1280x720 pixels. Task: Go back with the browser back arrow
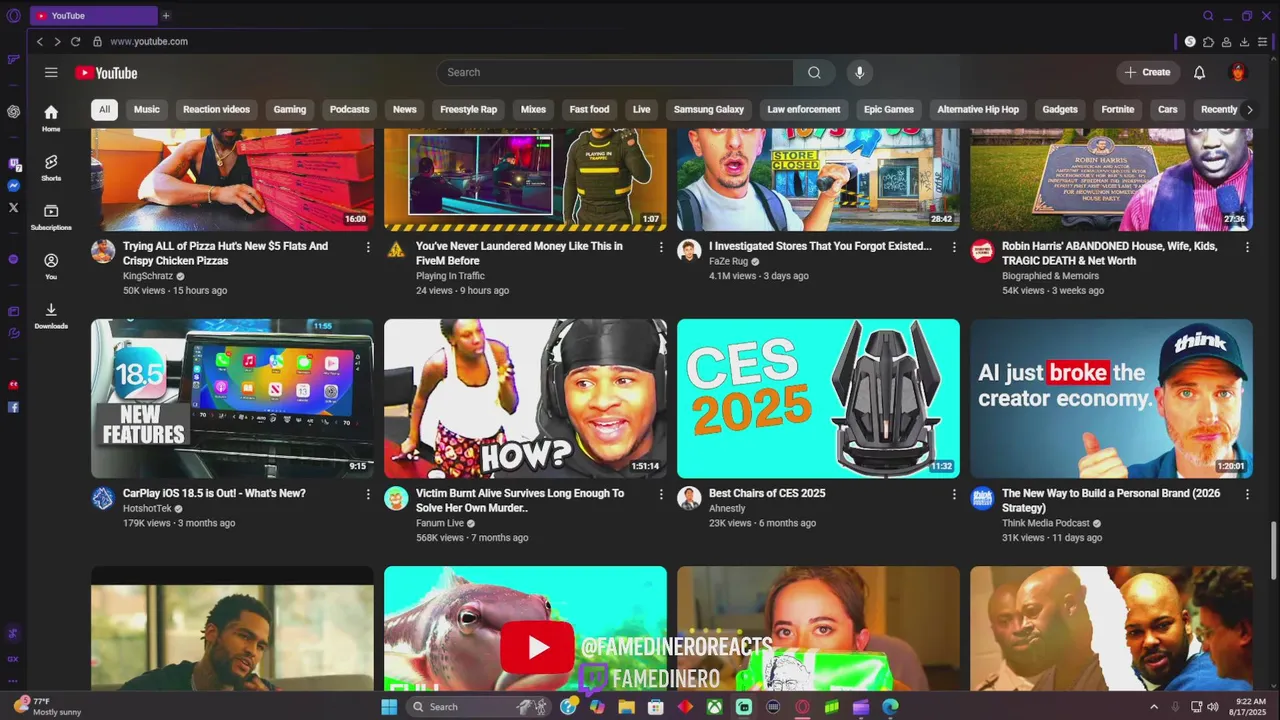click(x=40, y=41)
